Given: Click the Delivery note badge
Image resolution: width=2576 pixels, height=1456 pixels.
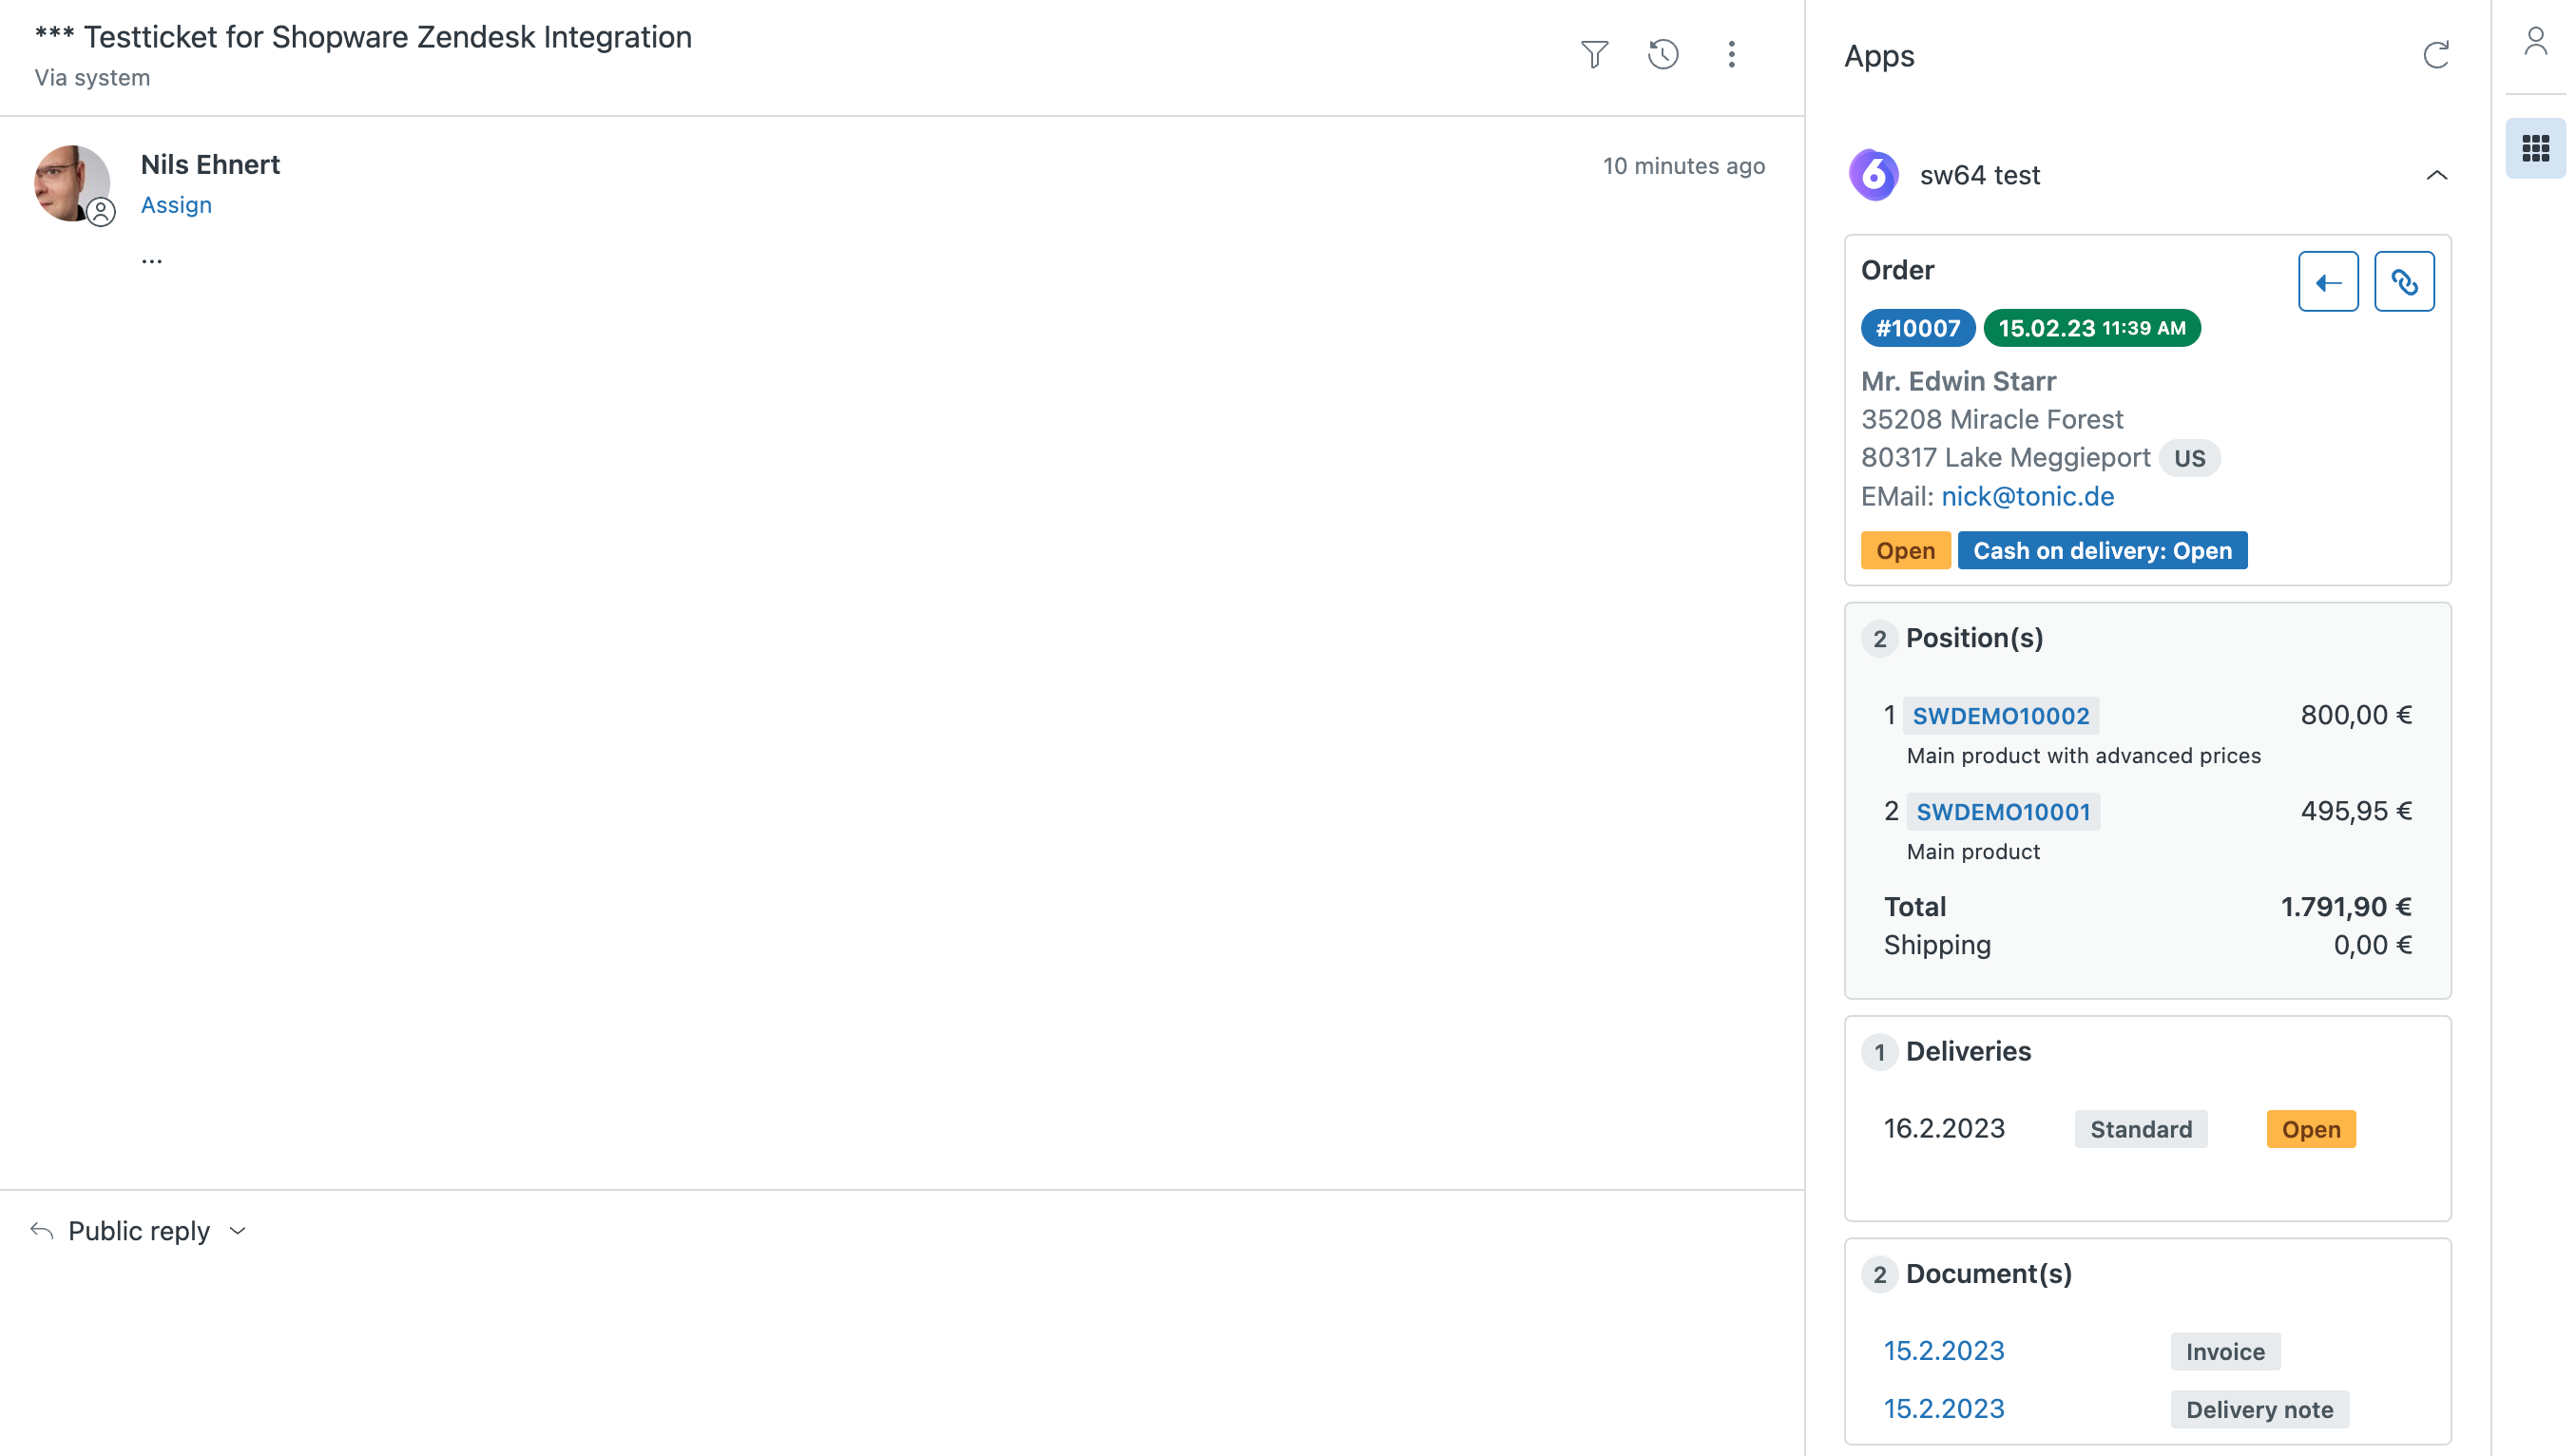Looking at the screenshot, I should click(x=2259, y=1409).
